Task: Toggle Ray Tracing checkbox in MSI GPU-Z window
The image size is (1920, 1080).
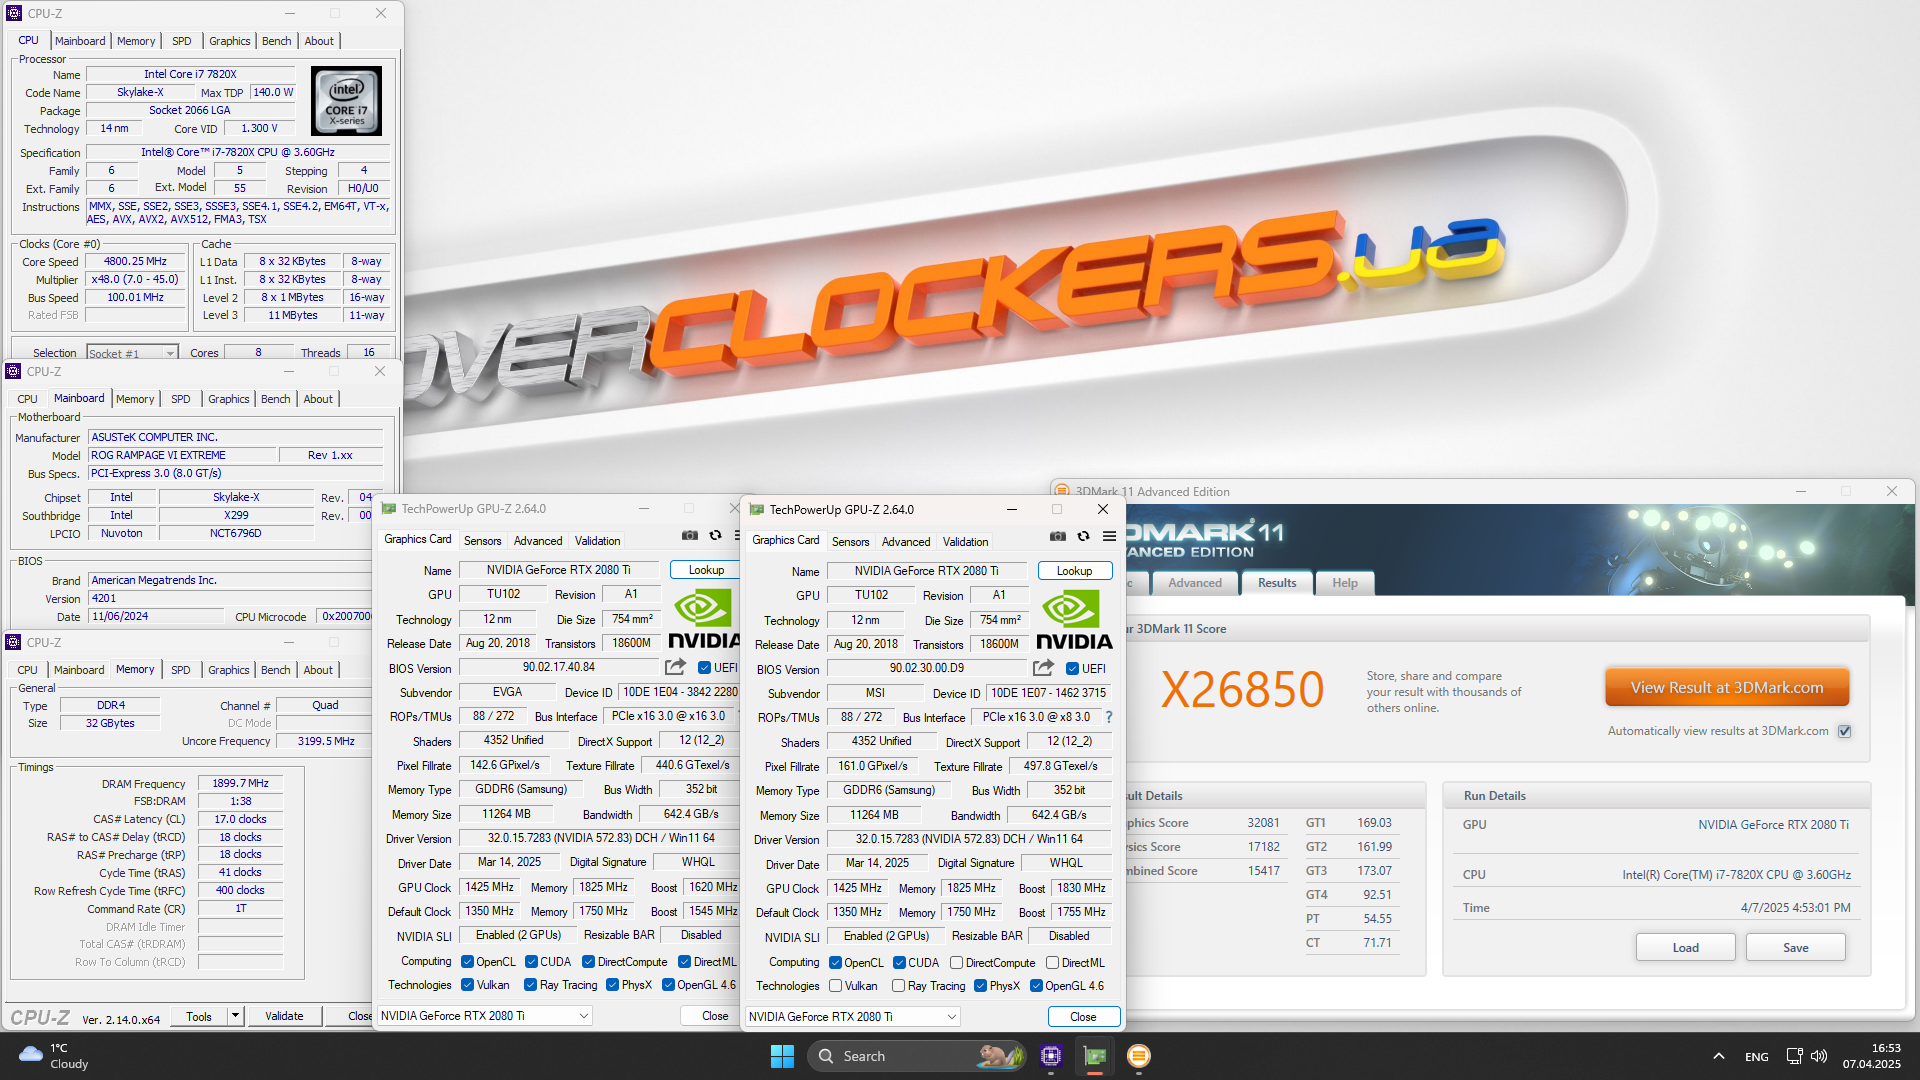Action: click(899, 986)
